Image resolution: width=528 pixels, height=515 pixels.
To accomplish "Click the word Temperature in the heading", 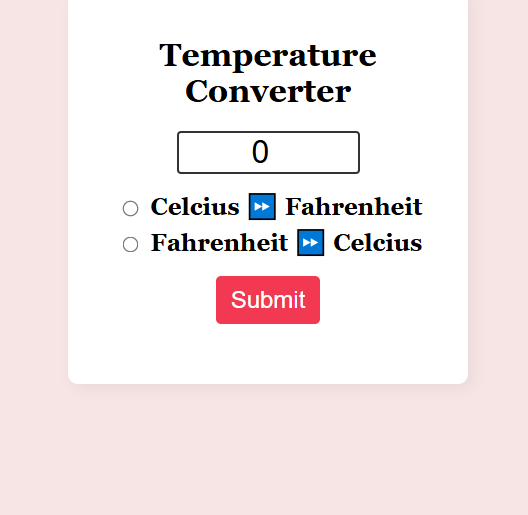I will 268,56.
